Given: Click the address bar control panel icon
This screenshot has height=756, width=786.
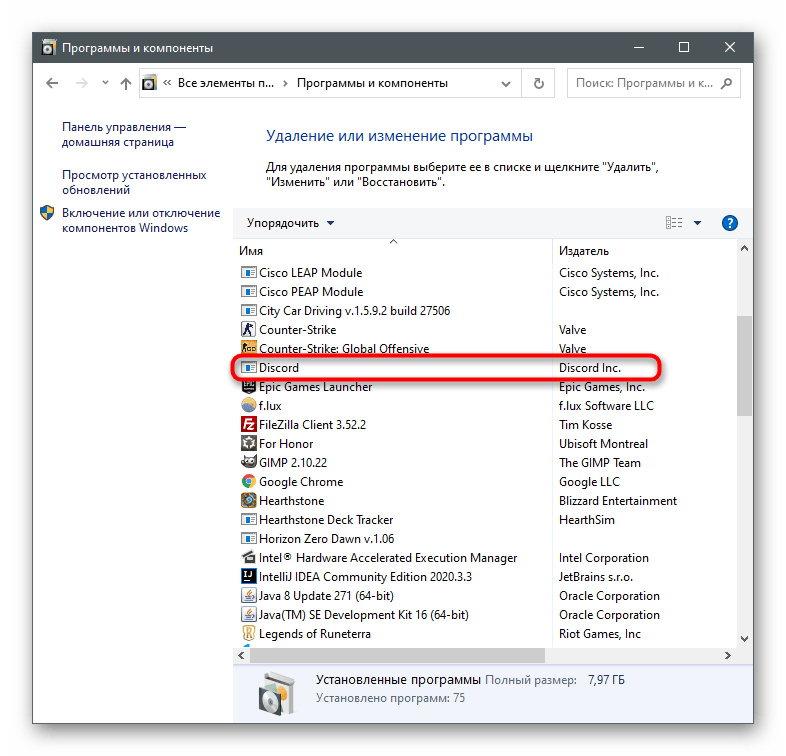Looking at the screenshot, I should click(149, 83).
